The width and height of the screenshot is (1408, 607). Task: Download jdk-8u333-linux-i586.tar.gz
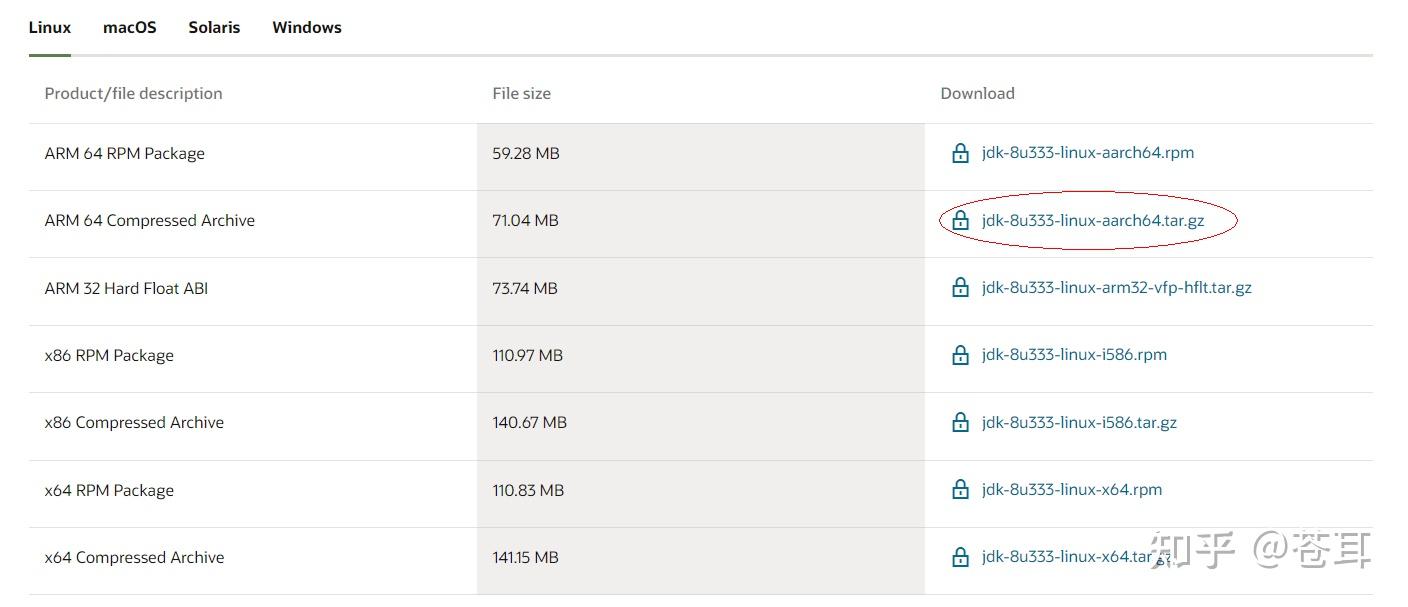(x=1079, y=422)
